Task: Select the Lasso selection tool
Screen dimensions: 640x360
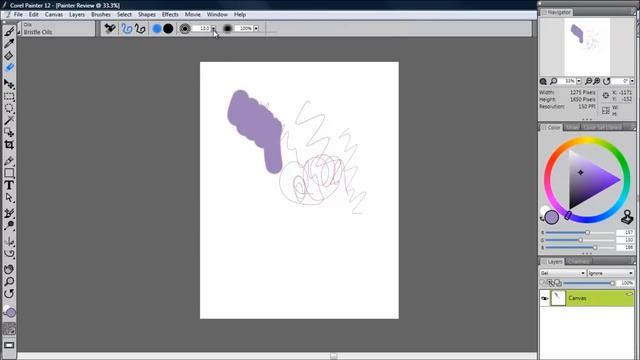Action: [x=9, y=109]
